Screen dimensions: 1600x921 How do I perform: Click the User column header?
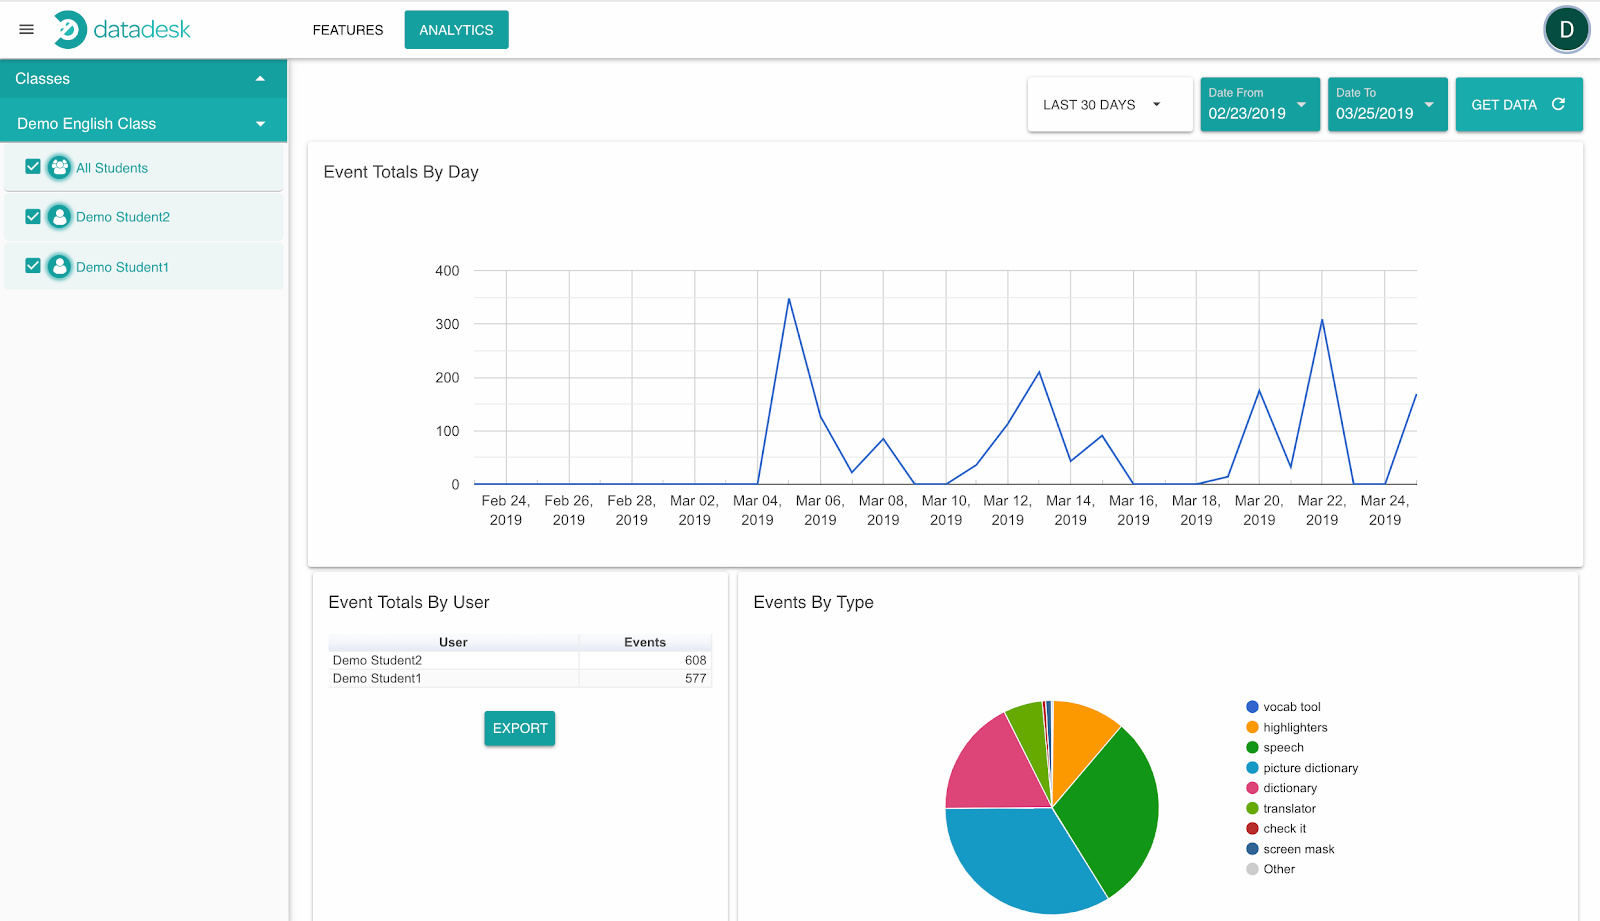(x=453, y=642)
